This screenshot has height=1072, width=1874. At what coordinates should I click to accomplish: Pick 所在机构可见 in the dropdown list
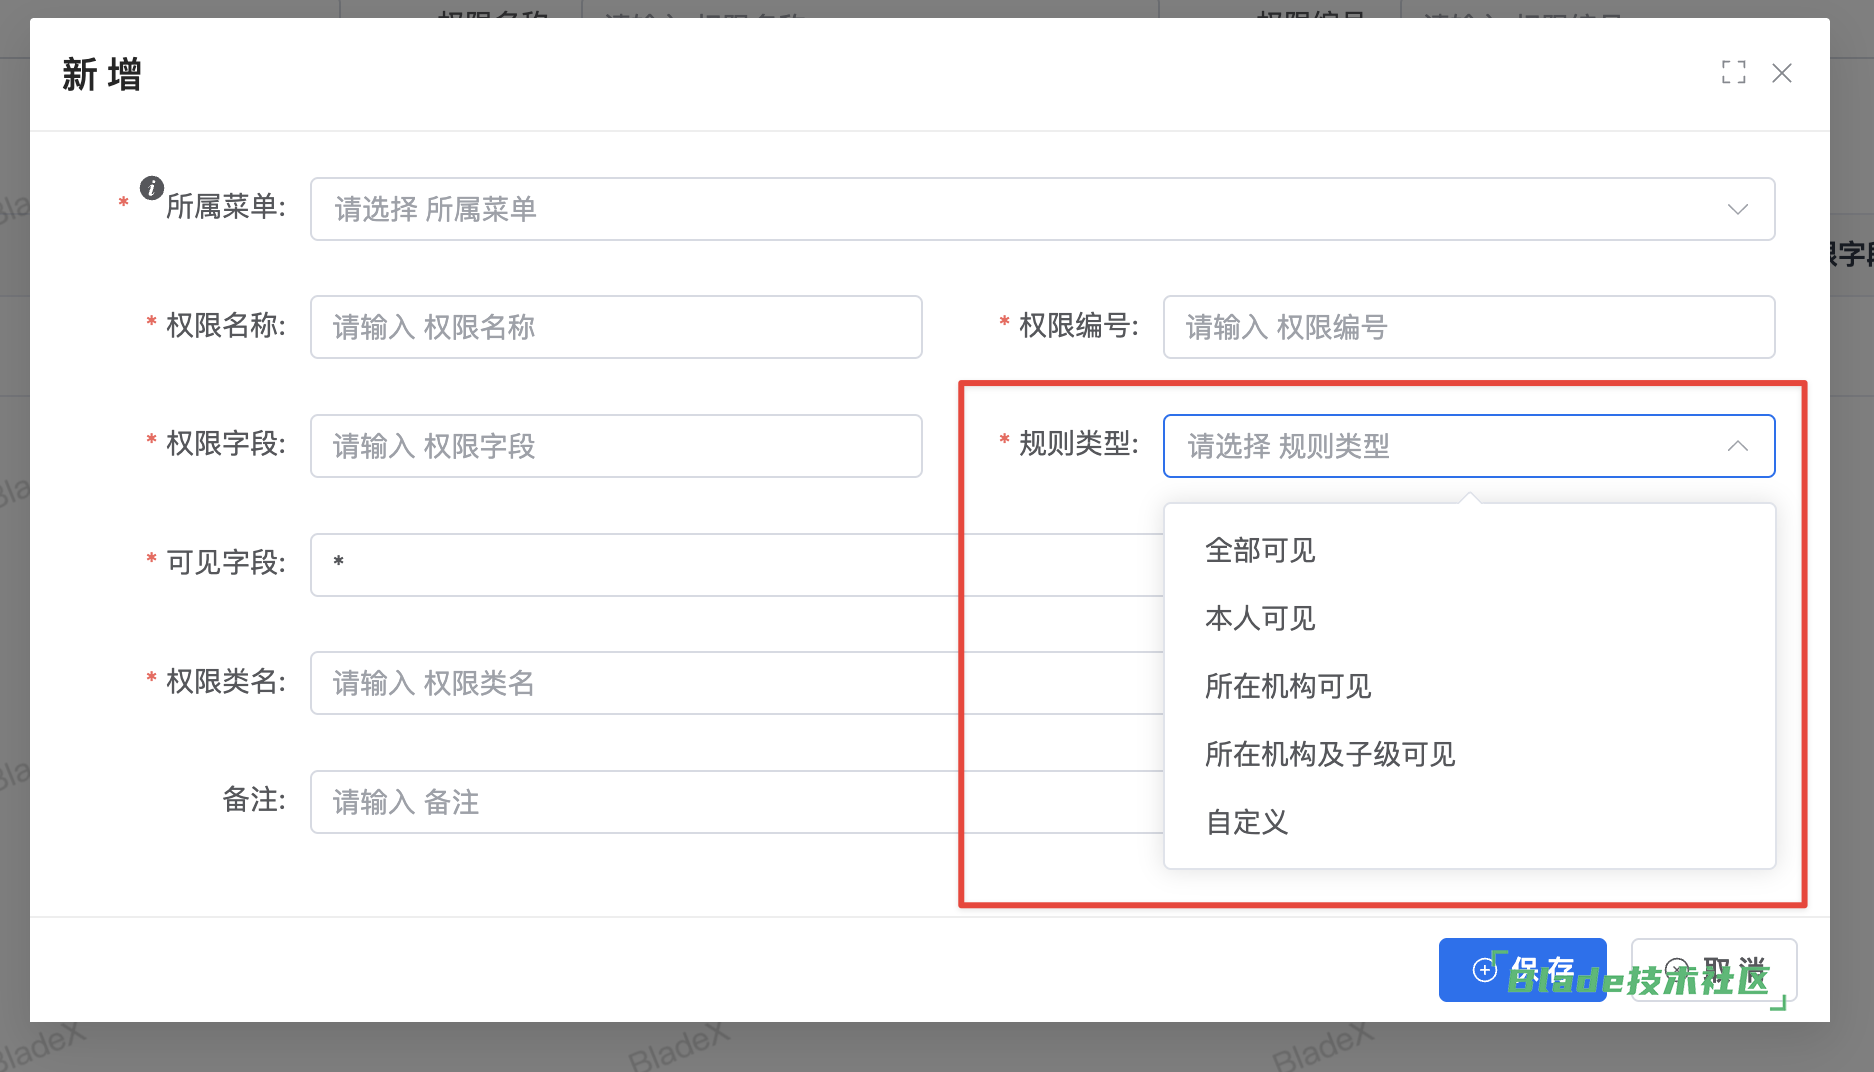click(x=1288, y=687)
